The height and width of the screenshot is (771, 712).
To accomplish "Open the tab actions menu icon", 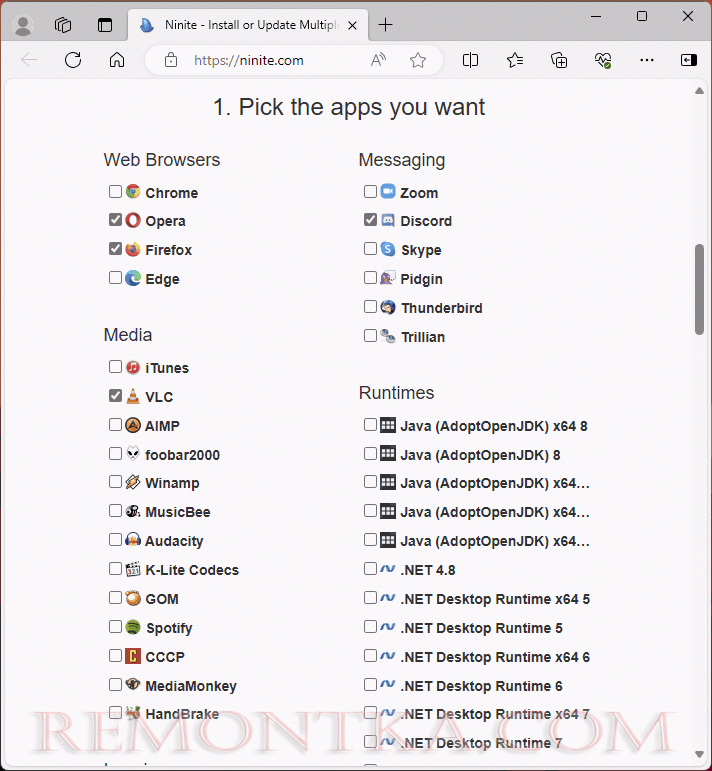I will 105,25.
